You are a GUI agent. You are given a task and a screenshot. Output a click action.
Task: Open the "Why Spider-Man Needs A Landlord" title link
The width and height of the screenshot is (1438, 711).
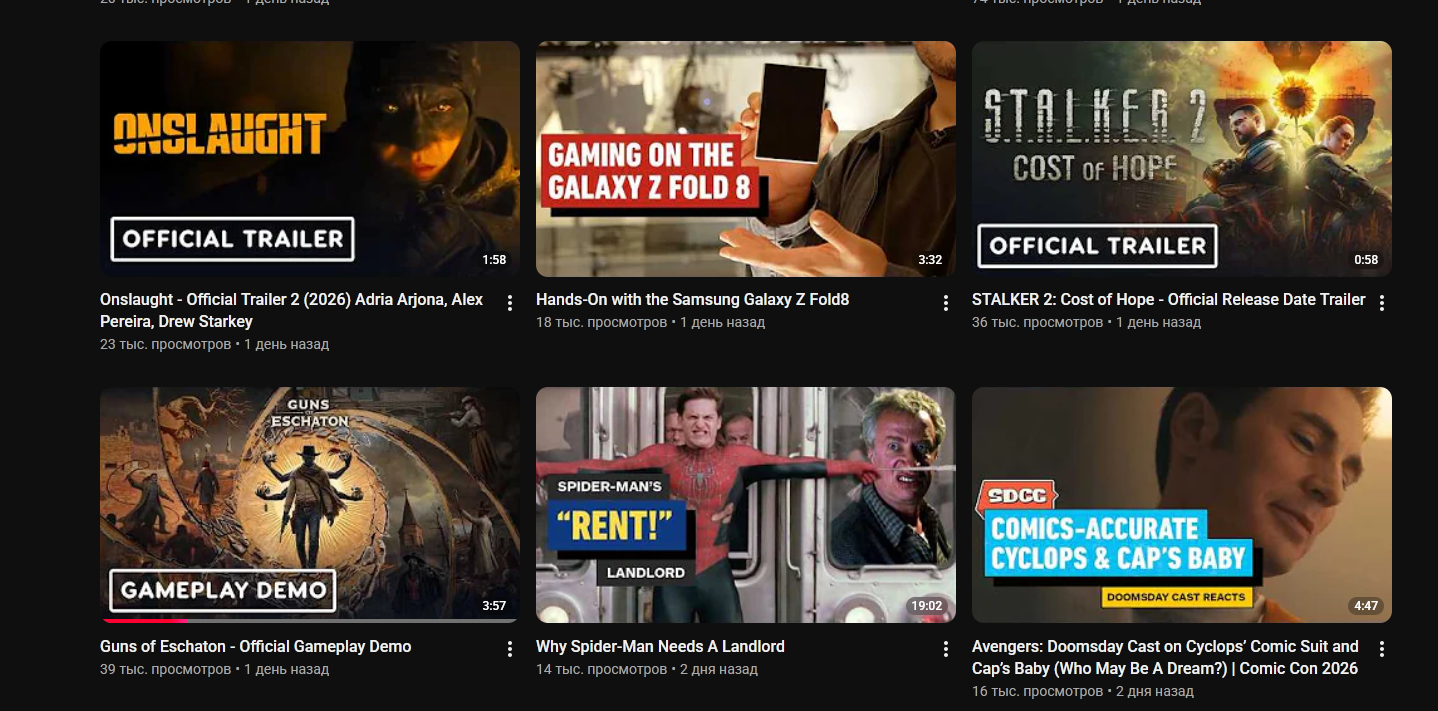tap(660, 646)
